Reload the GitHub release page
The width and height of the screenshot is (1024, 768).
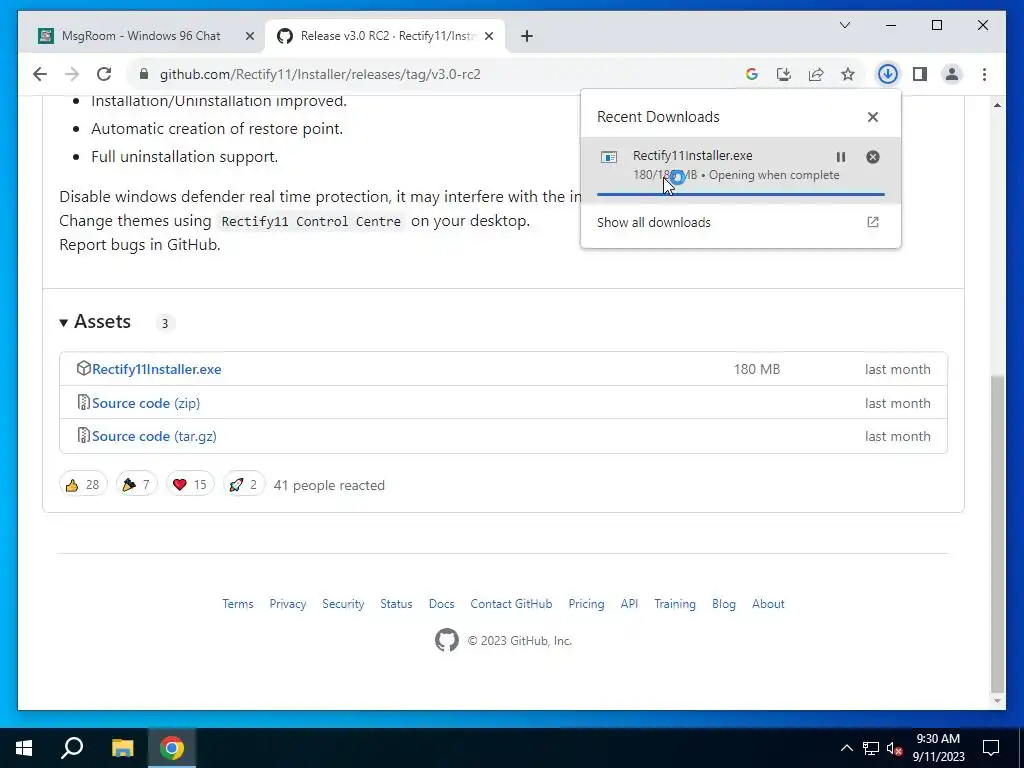coord(104,74)
